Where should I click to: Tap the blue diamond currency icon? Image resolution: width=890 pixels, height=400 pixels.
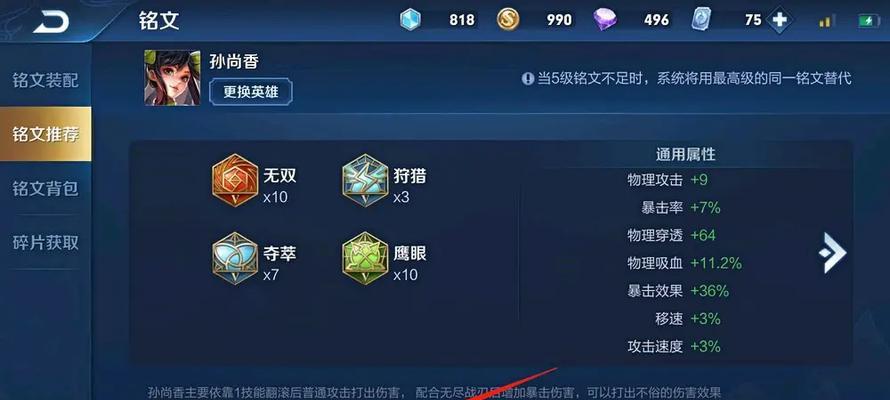(410, 20)
